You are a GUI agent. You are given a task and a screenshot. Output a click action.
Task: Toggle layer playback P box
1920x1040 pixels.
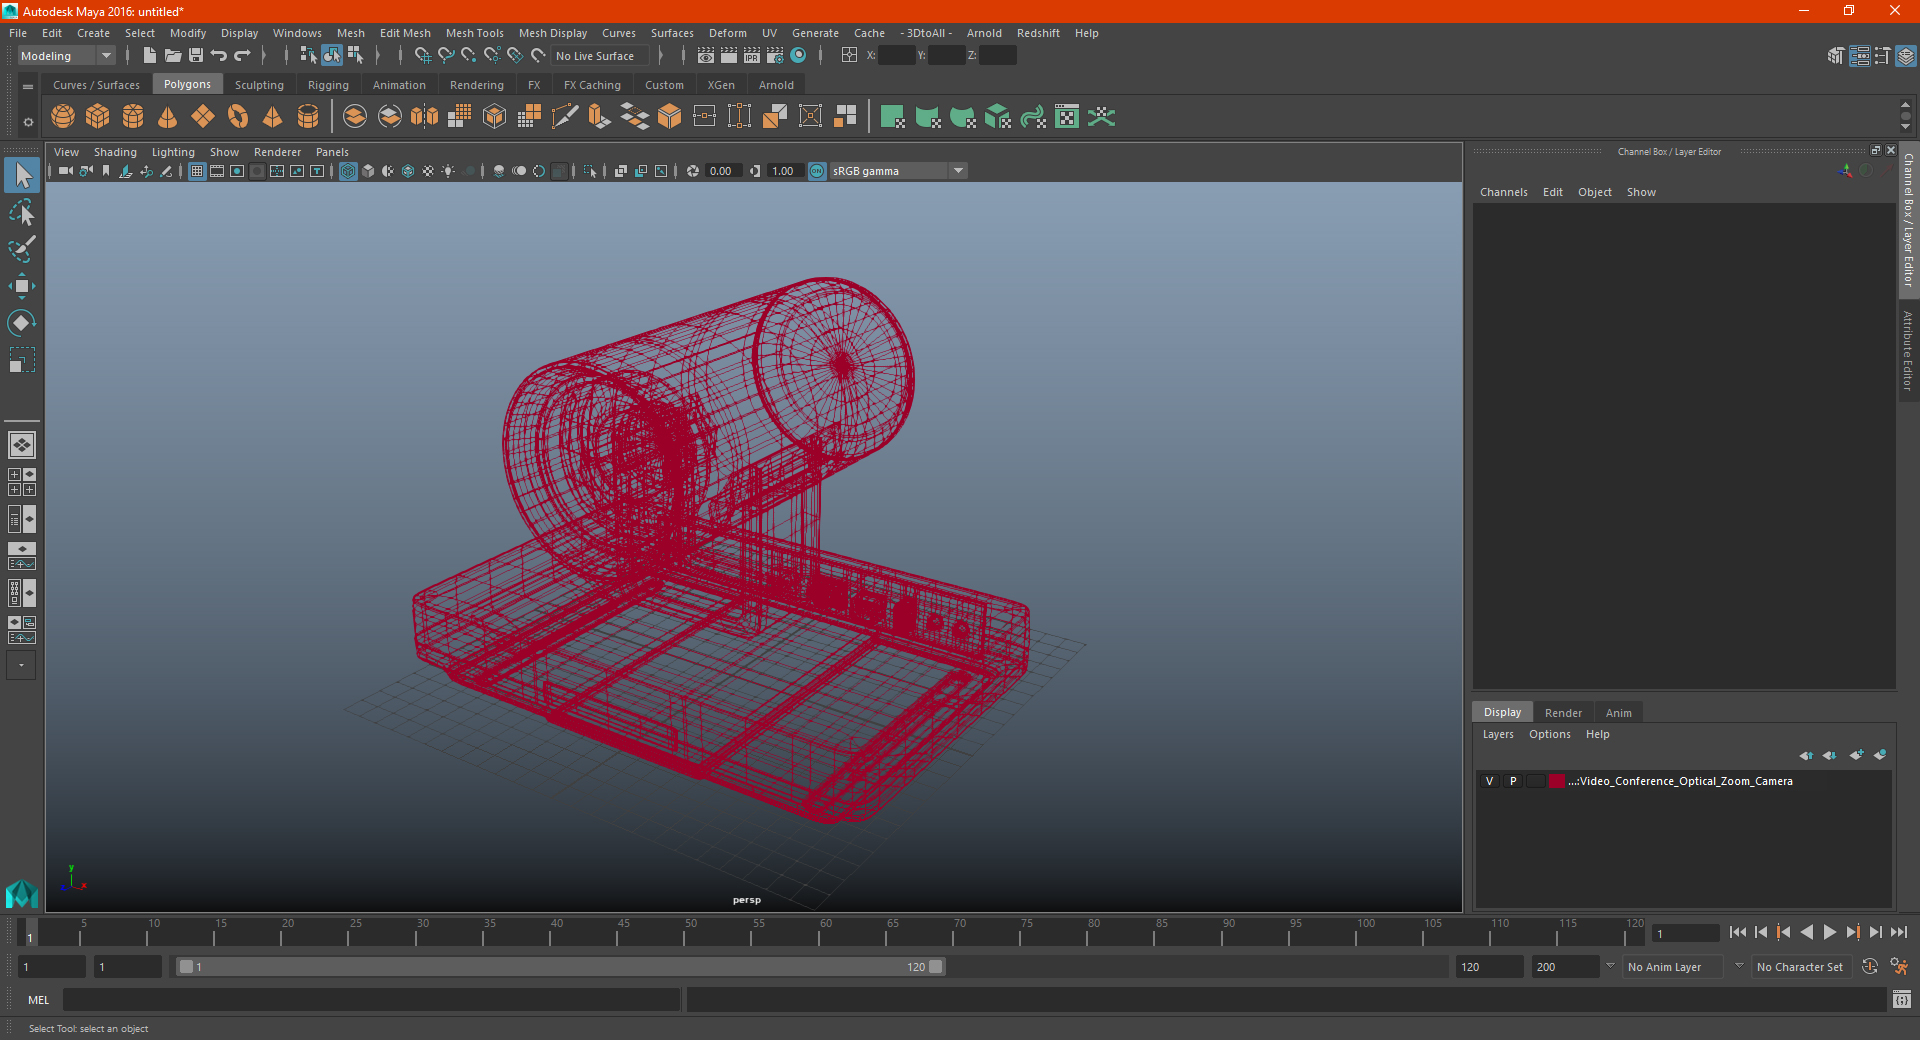[x=1513, y=781]
